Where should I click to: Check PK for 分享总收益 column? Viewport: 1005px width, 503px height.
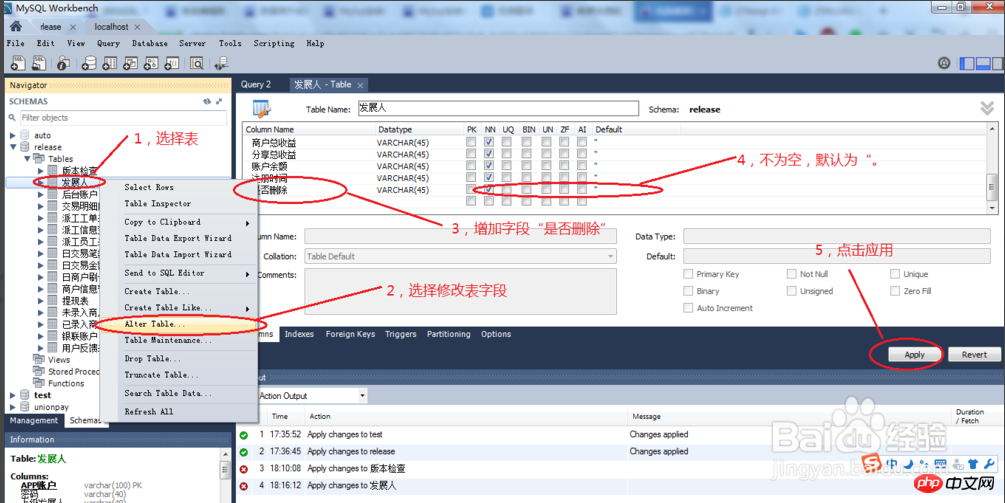(x=471, y=154)
